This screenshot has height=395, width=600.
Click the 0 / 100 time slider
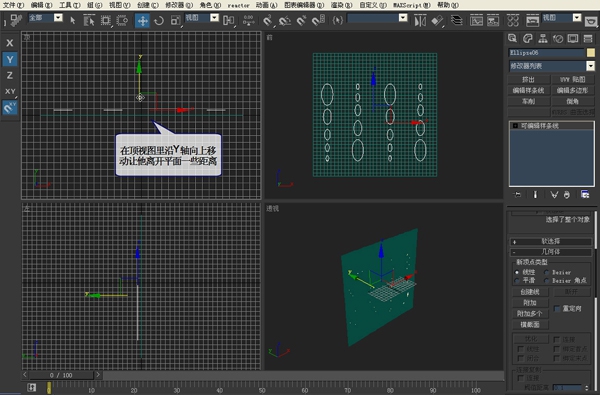click(x=61, y=375)
